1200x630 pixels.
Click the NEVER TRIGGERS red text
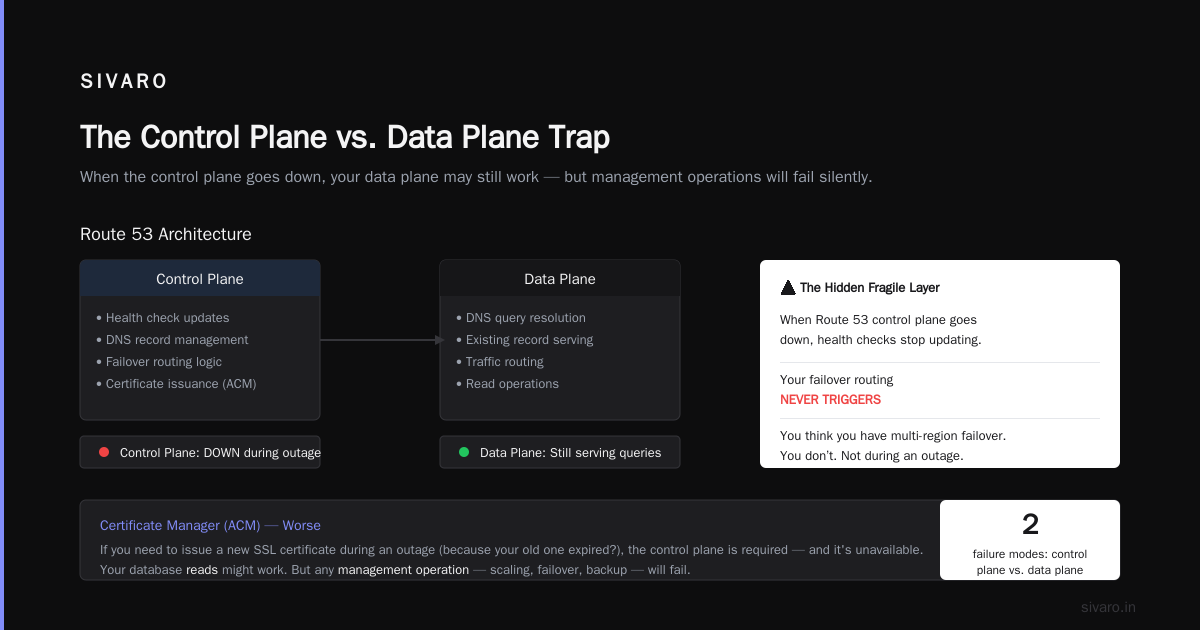[830, 399]
